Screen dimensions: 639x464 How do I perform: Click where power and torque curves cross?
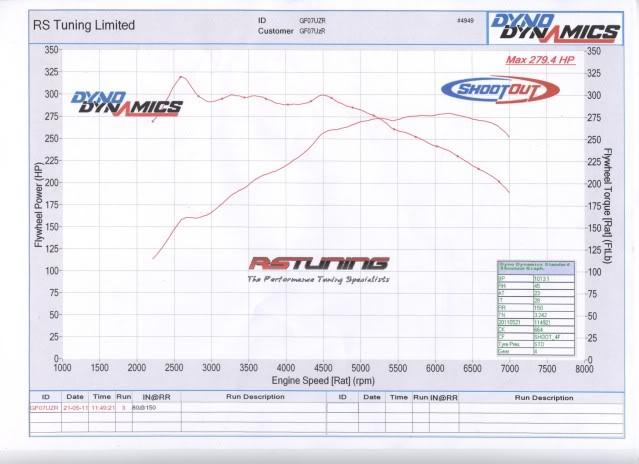[x=379, y=118]
